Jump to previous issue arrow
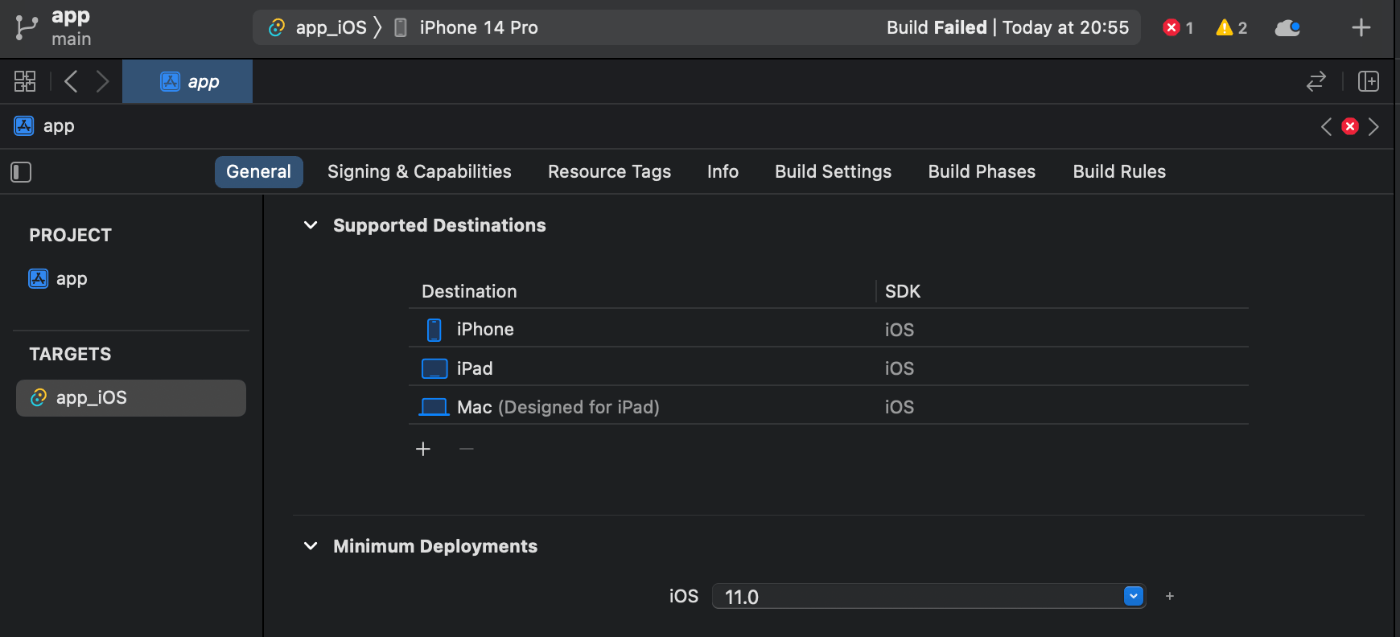The width and height of the screenshot is (1400, 637). coord(1327,127)
